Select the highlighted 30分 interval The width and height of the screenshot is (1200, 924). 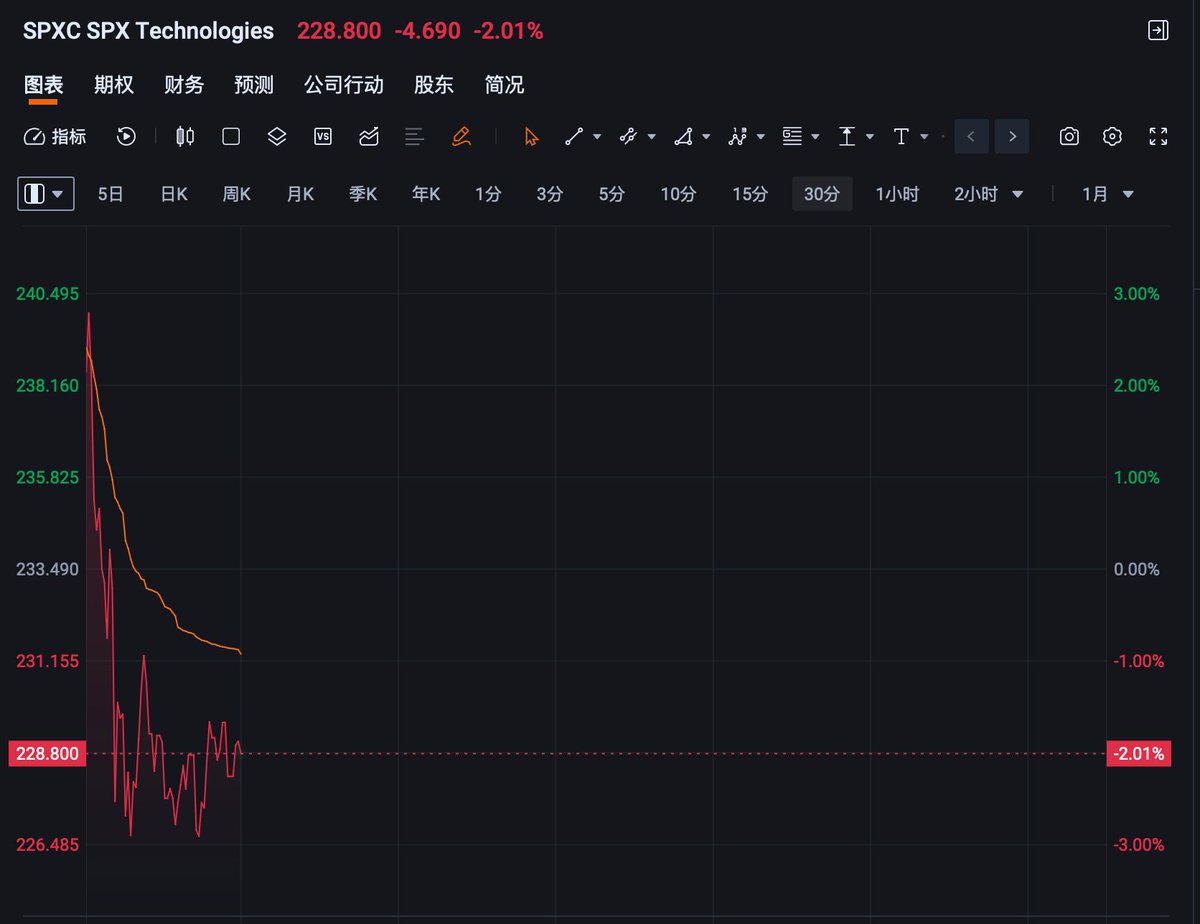(x=822, y=194)
